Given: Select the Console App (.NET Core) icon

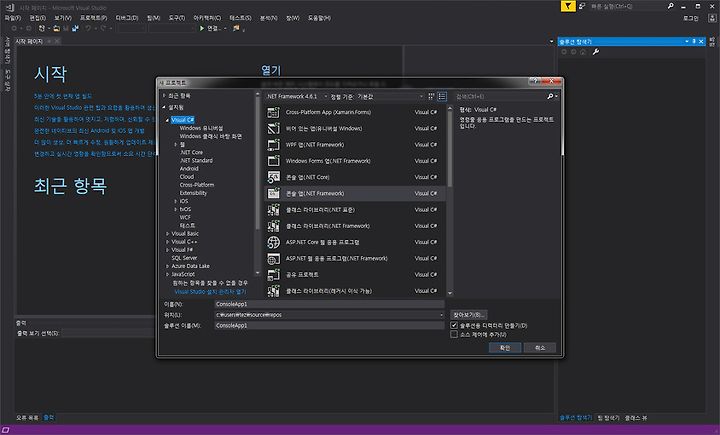Looking at the screenshot, I should [274, 177].
